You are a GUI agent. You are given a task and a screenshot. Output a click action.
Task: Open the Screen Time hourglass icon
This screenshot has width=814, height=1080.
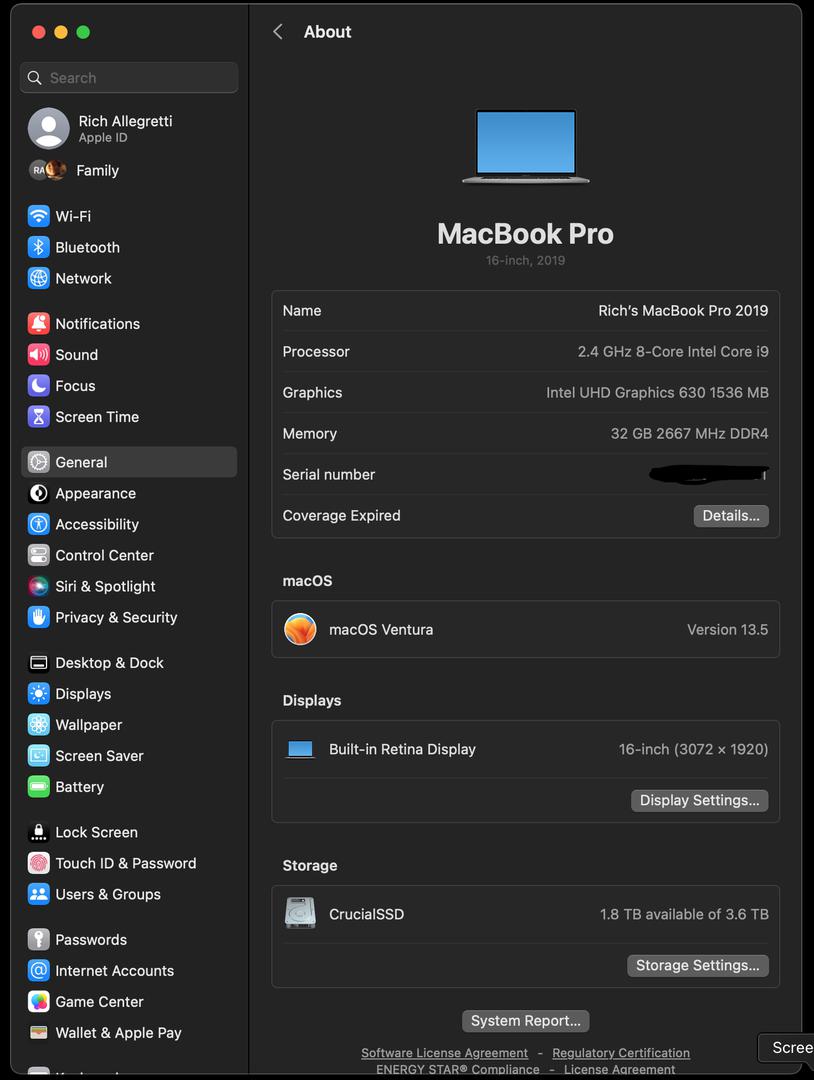(x=39, y=417)
